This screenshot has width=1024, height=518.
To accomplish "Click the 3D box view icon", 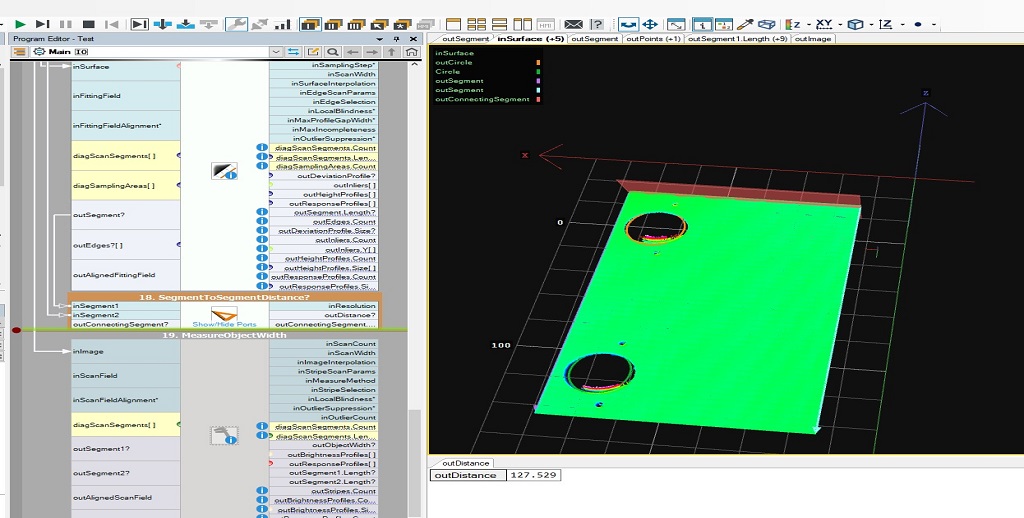I will click(767, 24).
